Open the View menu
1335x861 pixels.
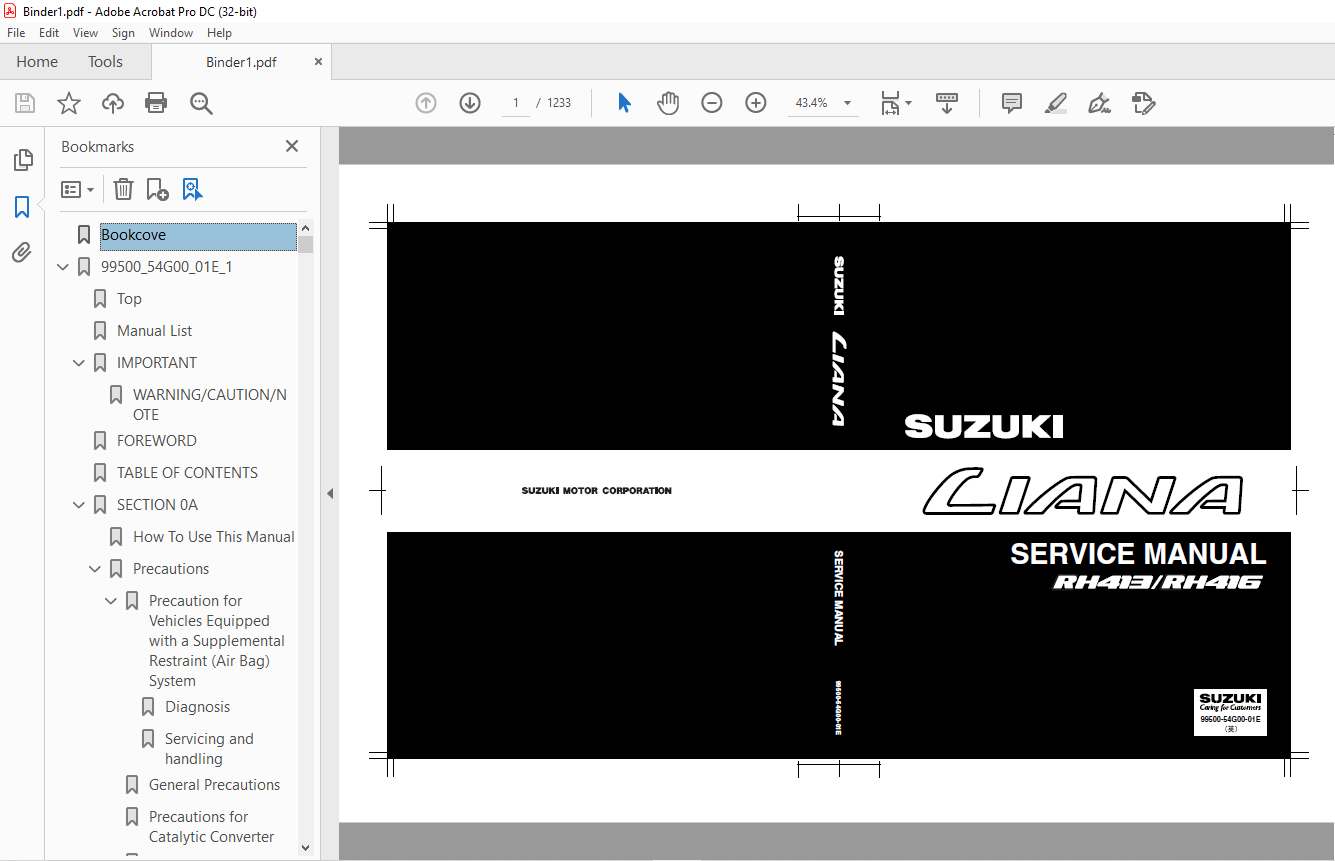(x=85, y=33)
